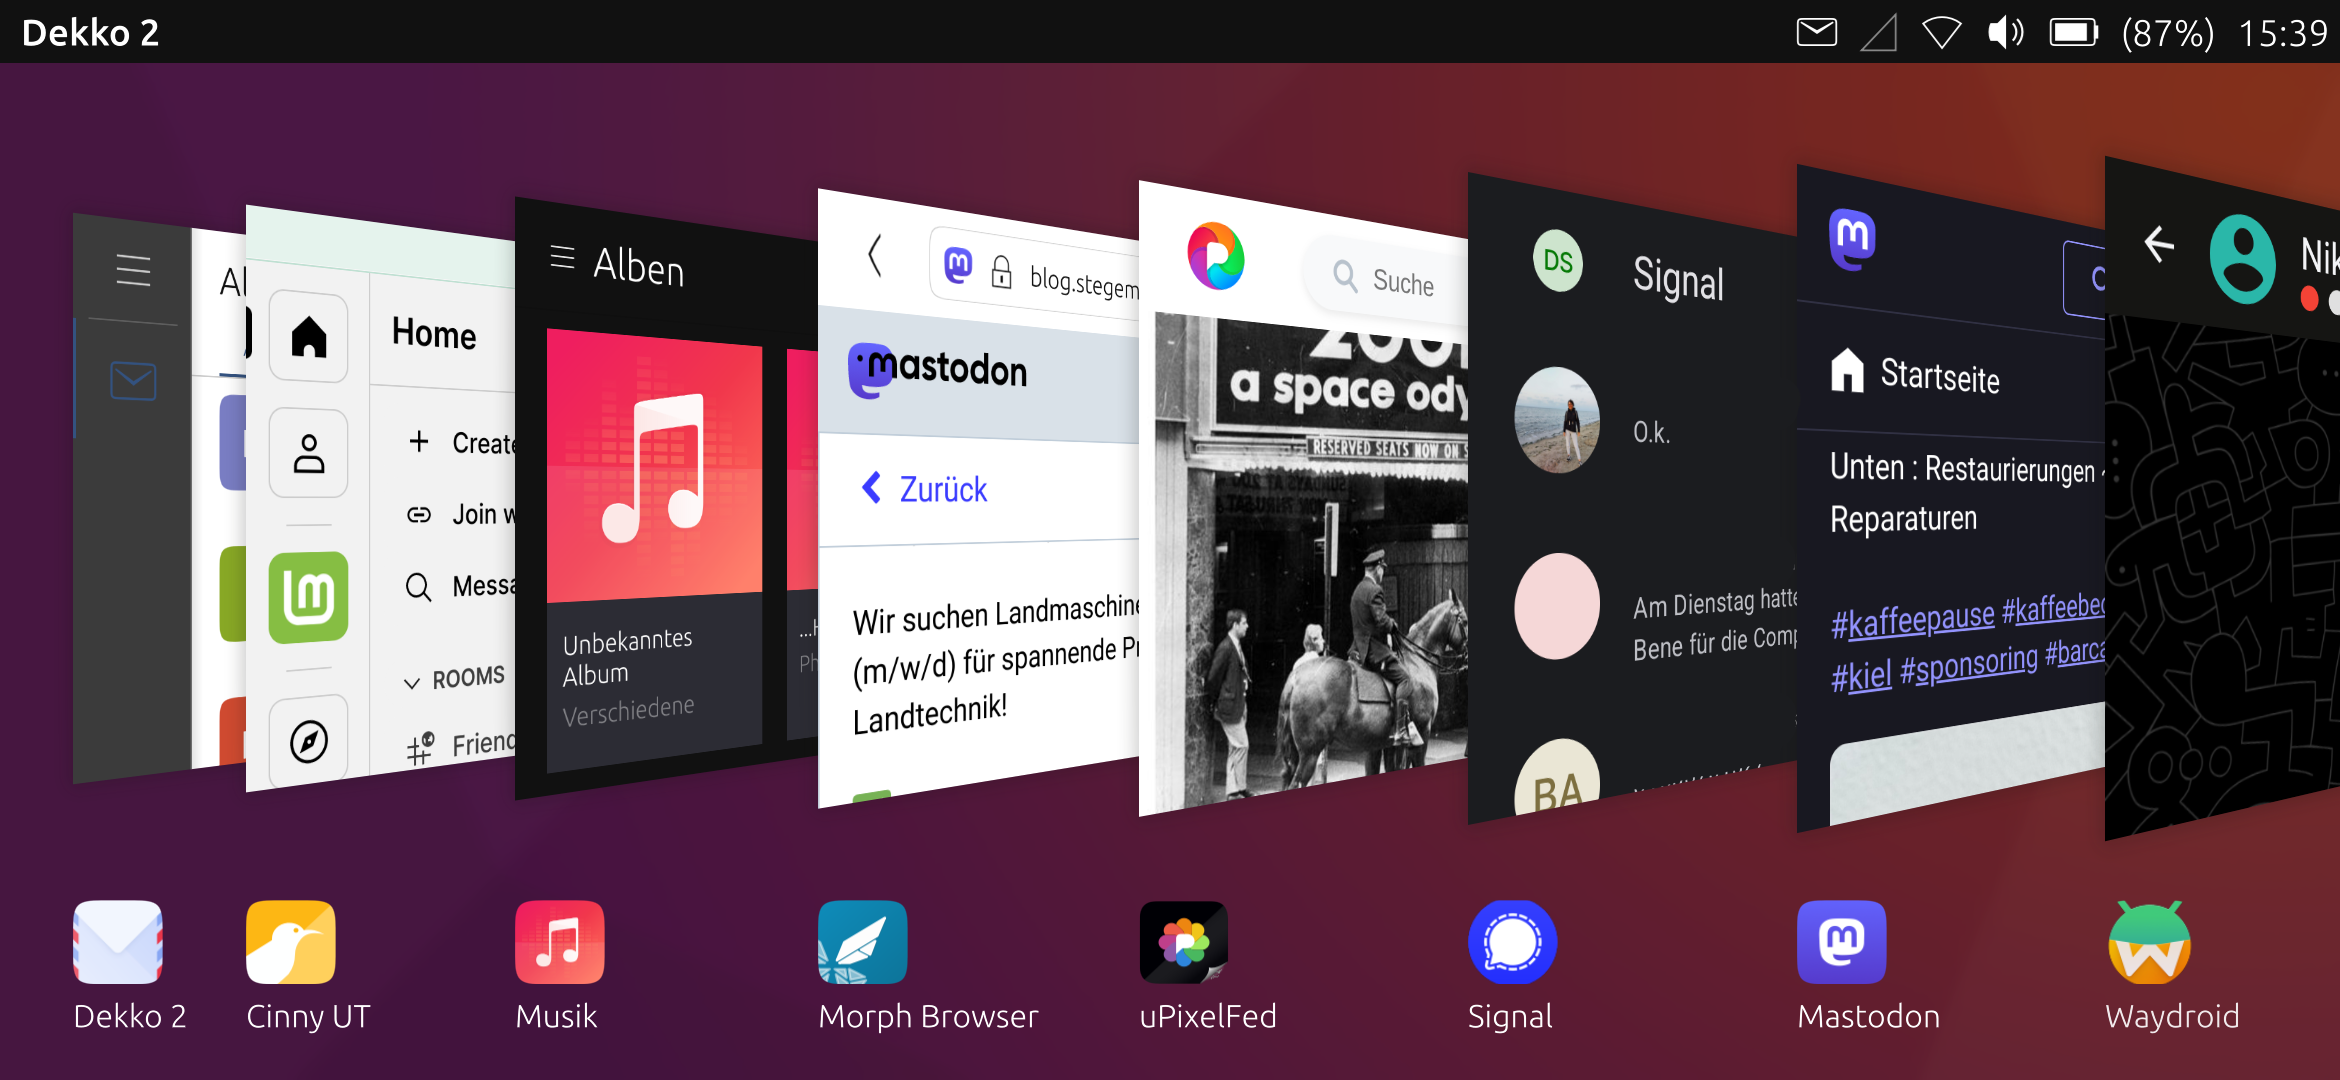Open the battery indicator
The height and width of the screenshot is (1080, 2340).
pos(2074,33)
